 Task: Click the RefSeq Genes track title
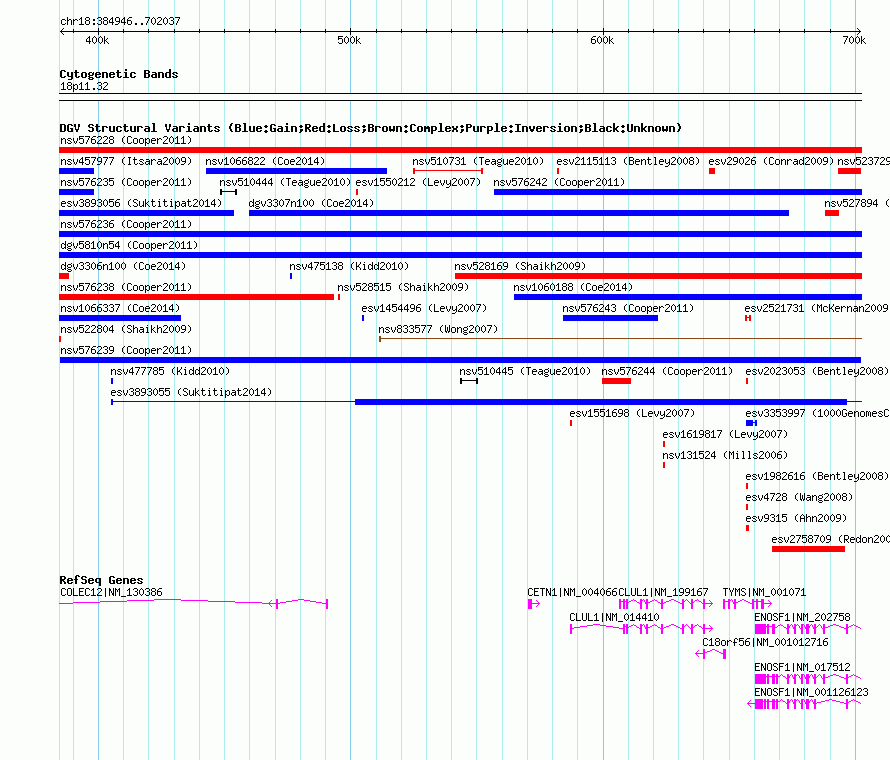101,580
